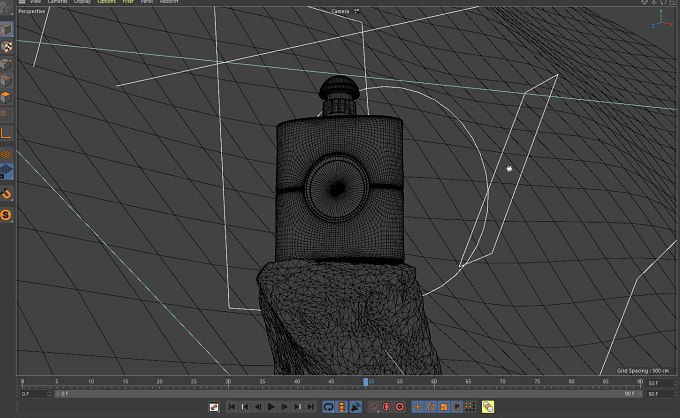This screenshot has width=680, height=418.
Task: Toggle the Snap magnet icon
Action: (x=6, y=194)
